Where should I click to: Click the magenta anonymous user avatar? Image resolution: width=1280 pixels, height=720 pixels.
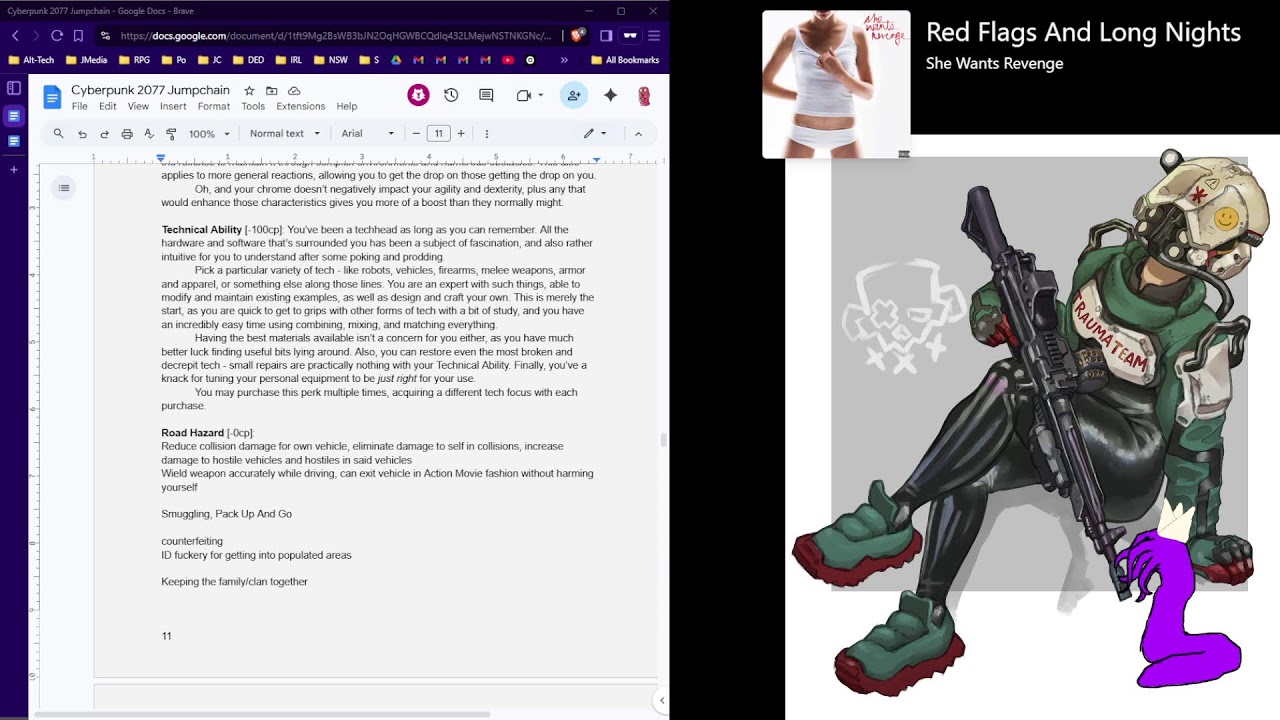418,95
